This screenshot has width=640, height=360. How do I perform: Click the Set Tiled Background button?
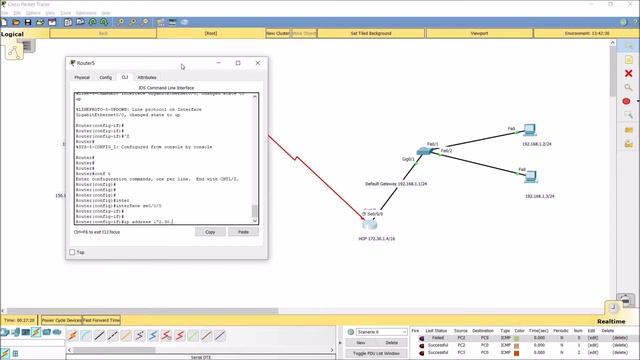point(371,33)
